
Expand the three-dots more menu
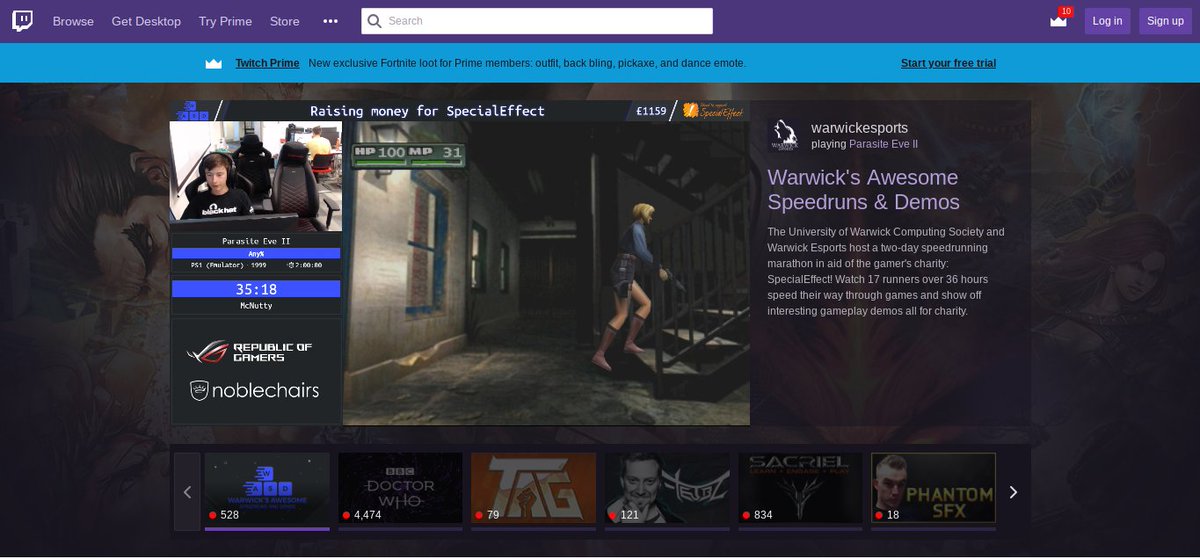click(331, 21)
